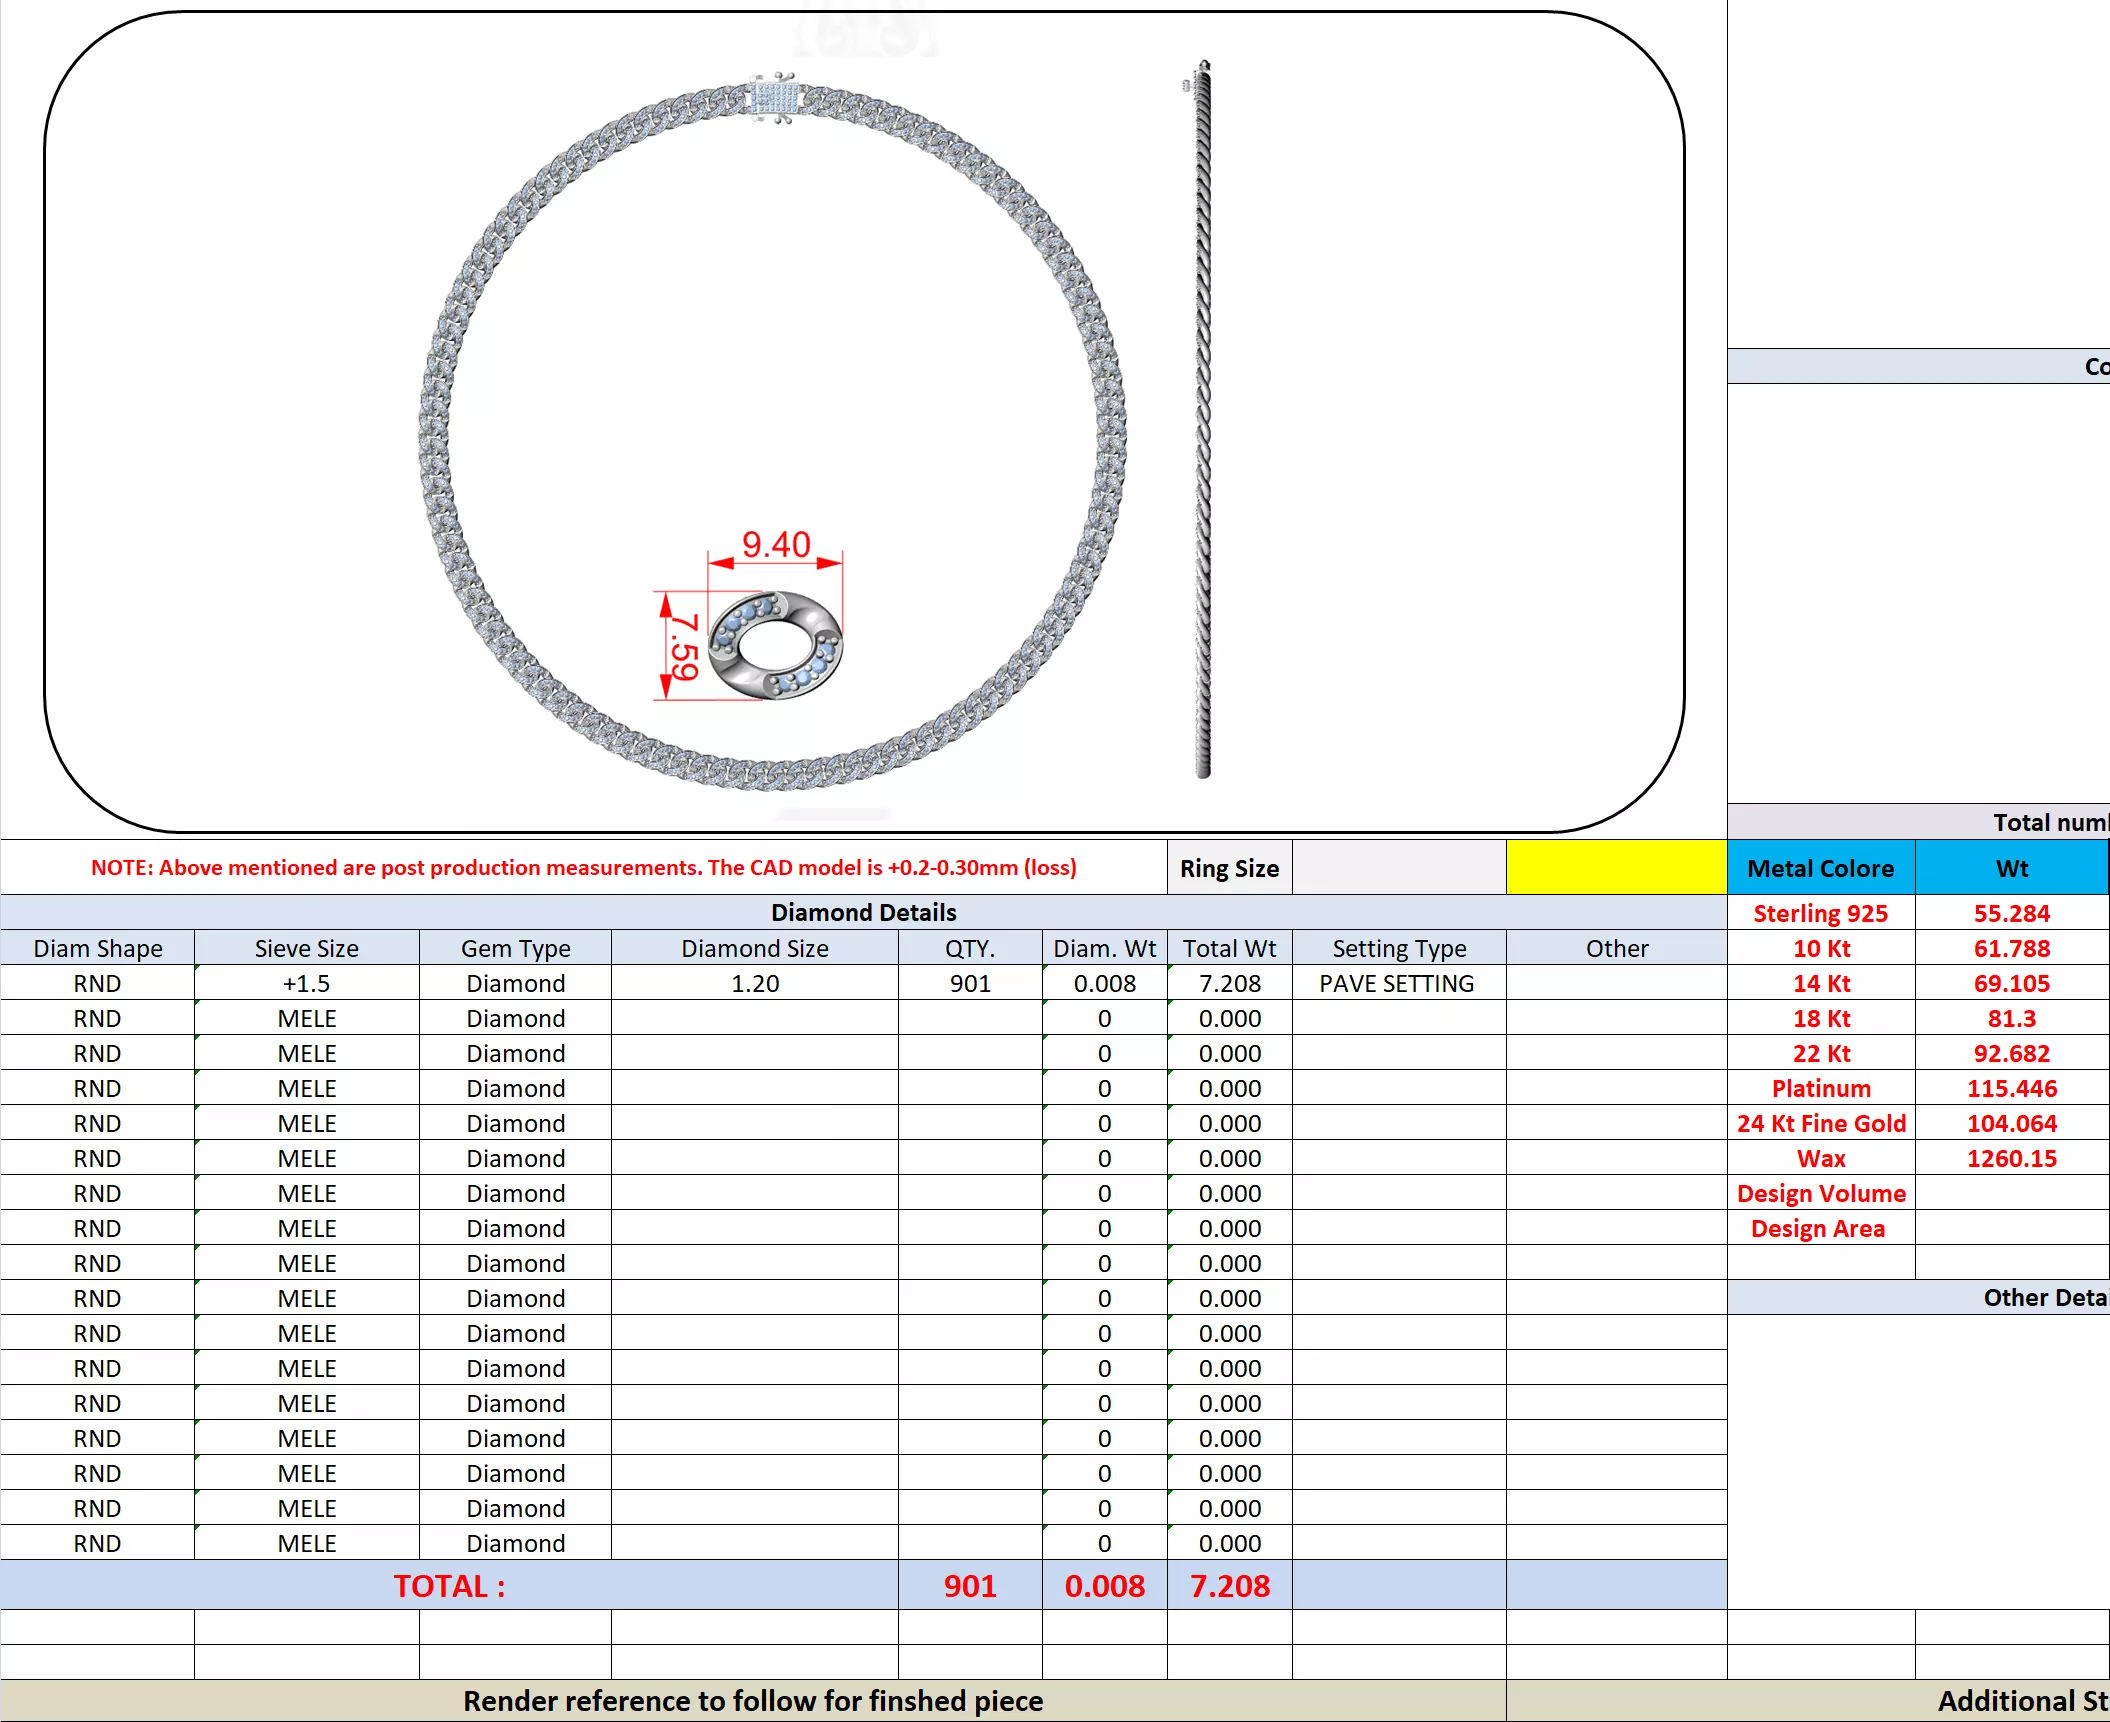Click the 22 Kt label

click(1820, 1053)
